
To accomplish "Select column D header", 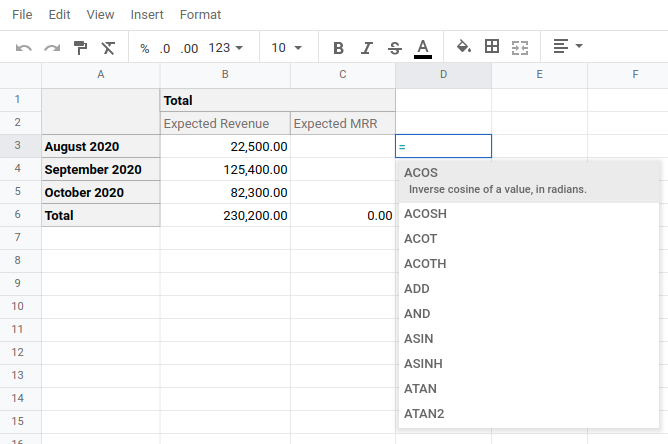I will tap(443, 75).
